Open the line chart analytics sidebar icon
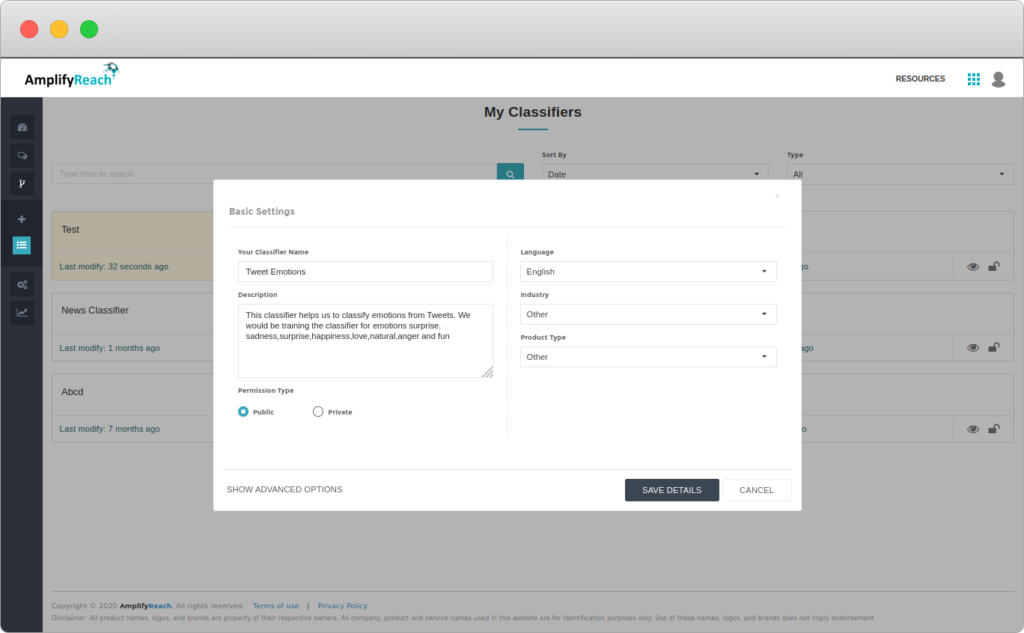 [22, 313]
